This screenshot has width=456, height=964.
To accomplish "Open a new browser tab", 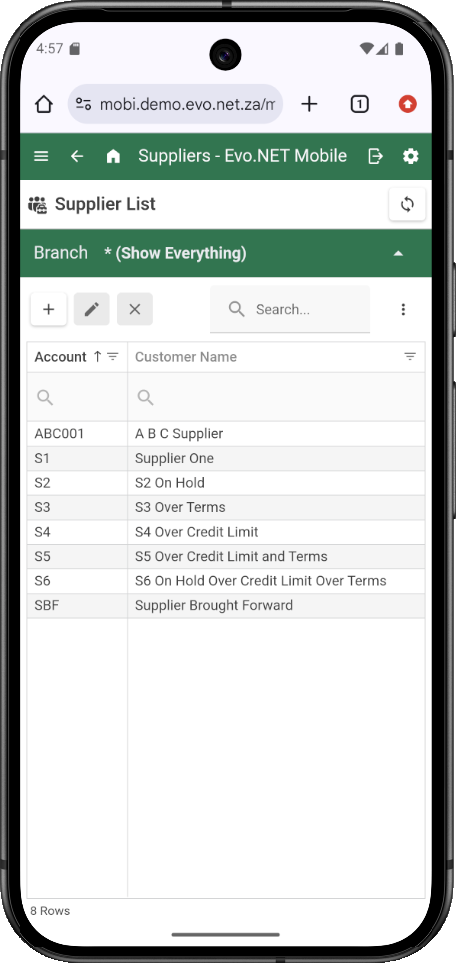I will (x=309, y=105).
